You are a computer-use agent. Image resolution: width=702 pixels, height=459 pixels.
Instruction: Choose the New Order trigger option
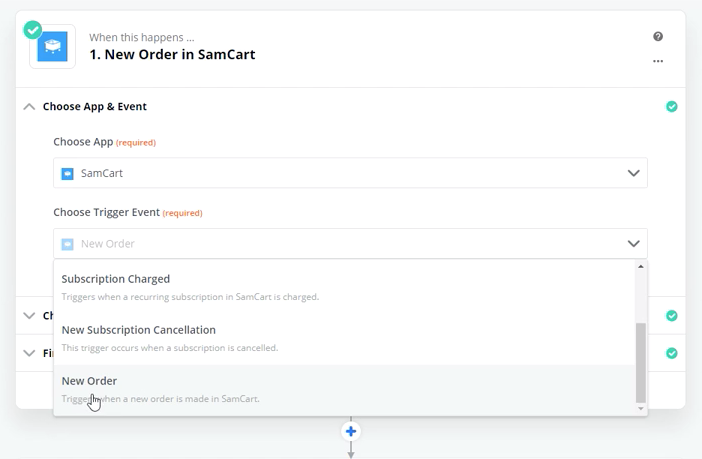point(344,390)
